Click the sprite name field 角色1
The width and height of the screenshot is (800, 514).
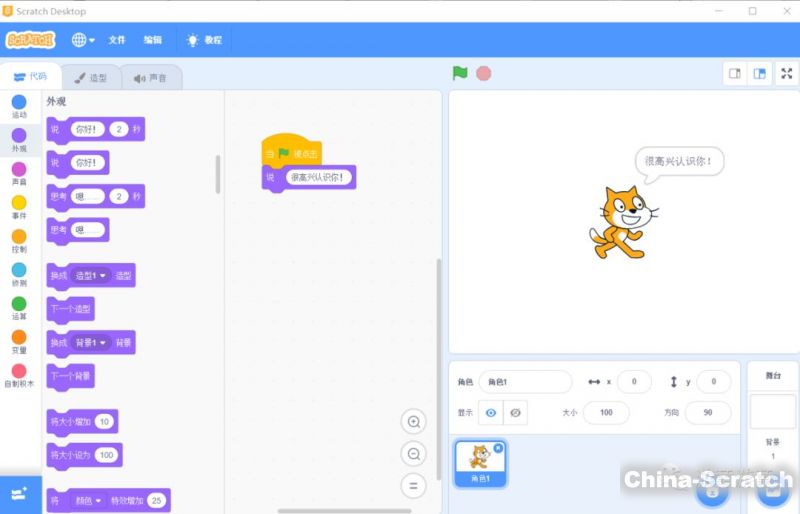coord(524,381)
